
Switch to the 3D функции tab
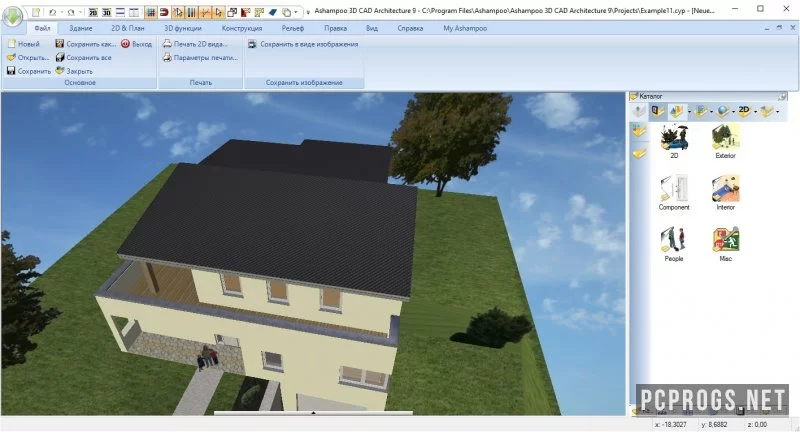pos(183,28)
